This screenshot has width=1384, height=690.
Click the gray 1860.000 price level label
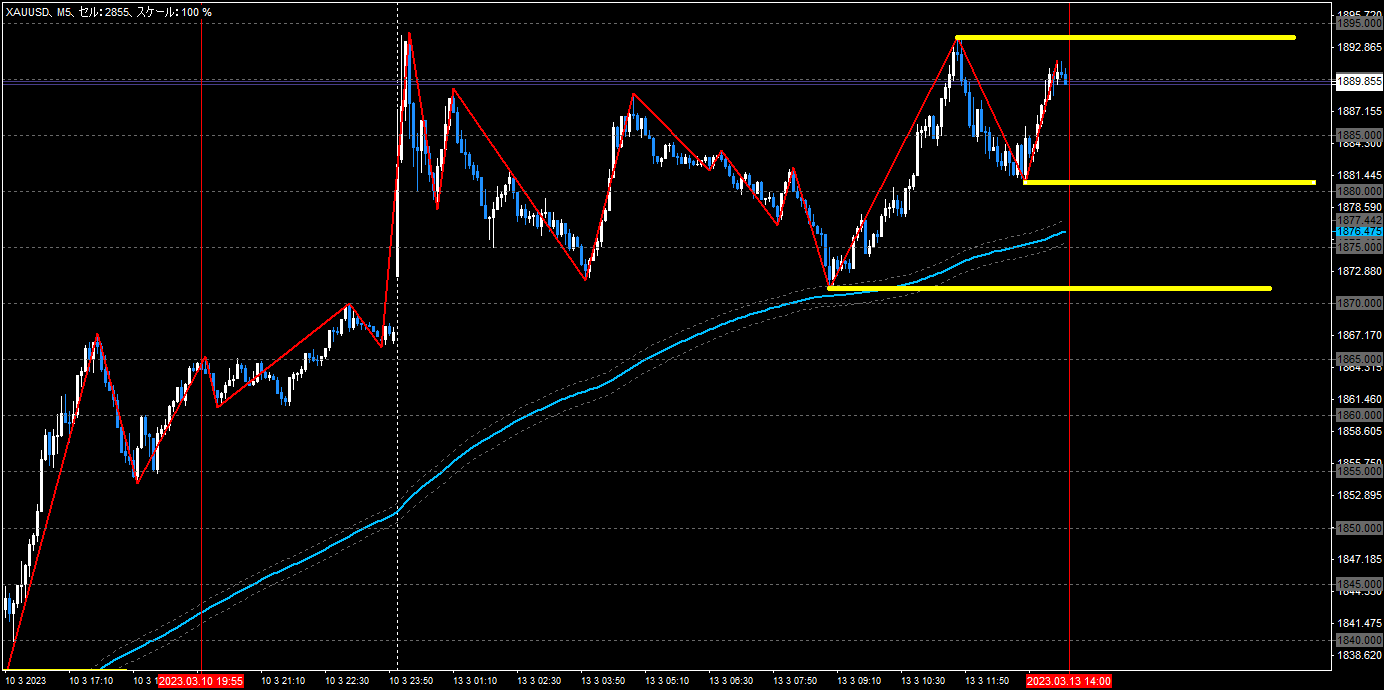point(1359,415)
